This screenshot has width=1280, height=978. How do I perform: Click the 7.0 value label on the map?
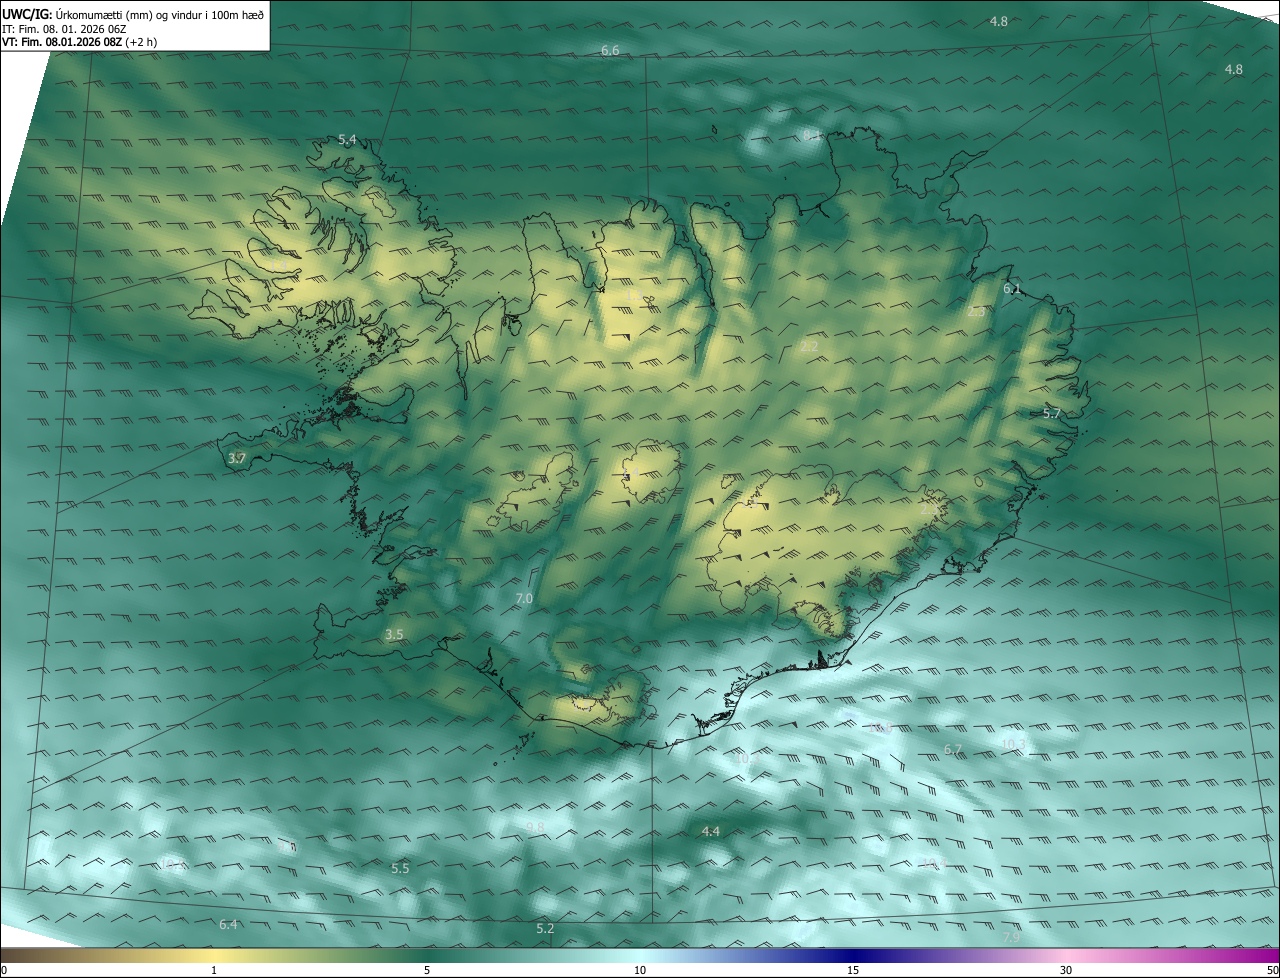[x=524, y=599]
